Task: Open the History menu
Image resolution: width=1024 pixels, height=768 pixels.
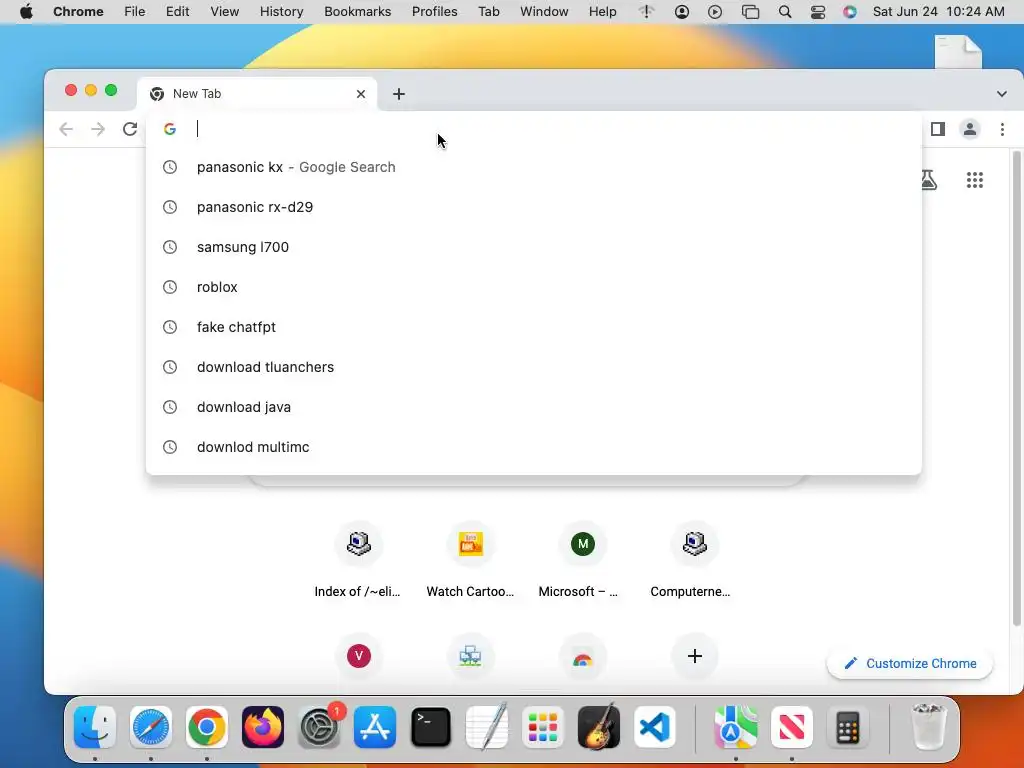Action: (x=281, y=12)
